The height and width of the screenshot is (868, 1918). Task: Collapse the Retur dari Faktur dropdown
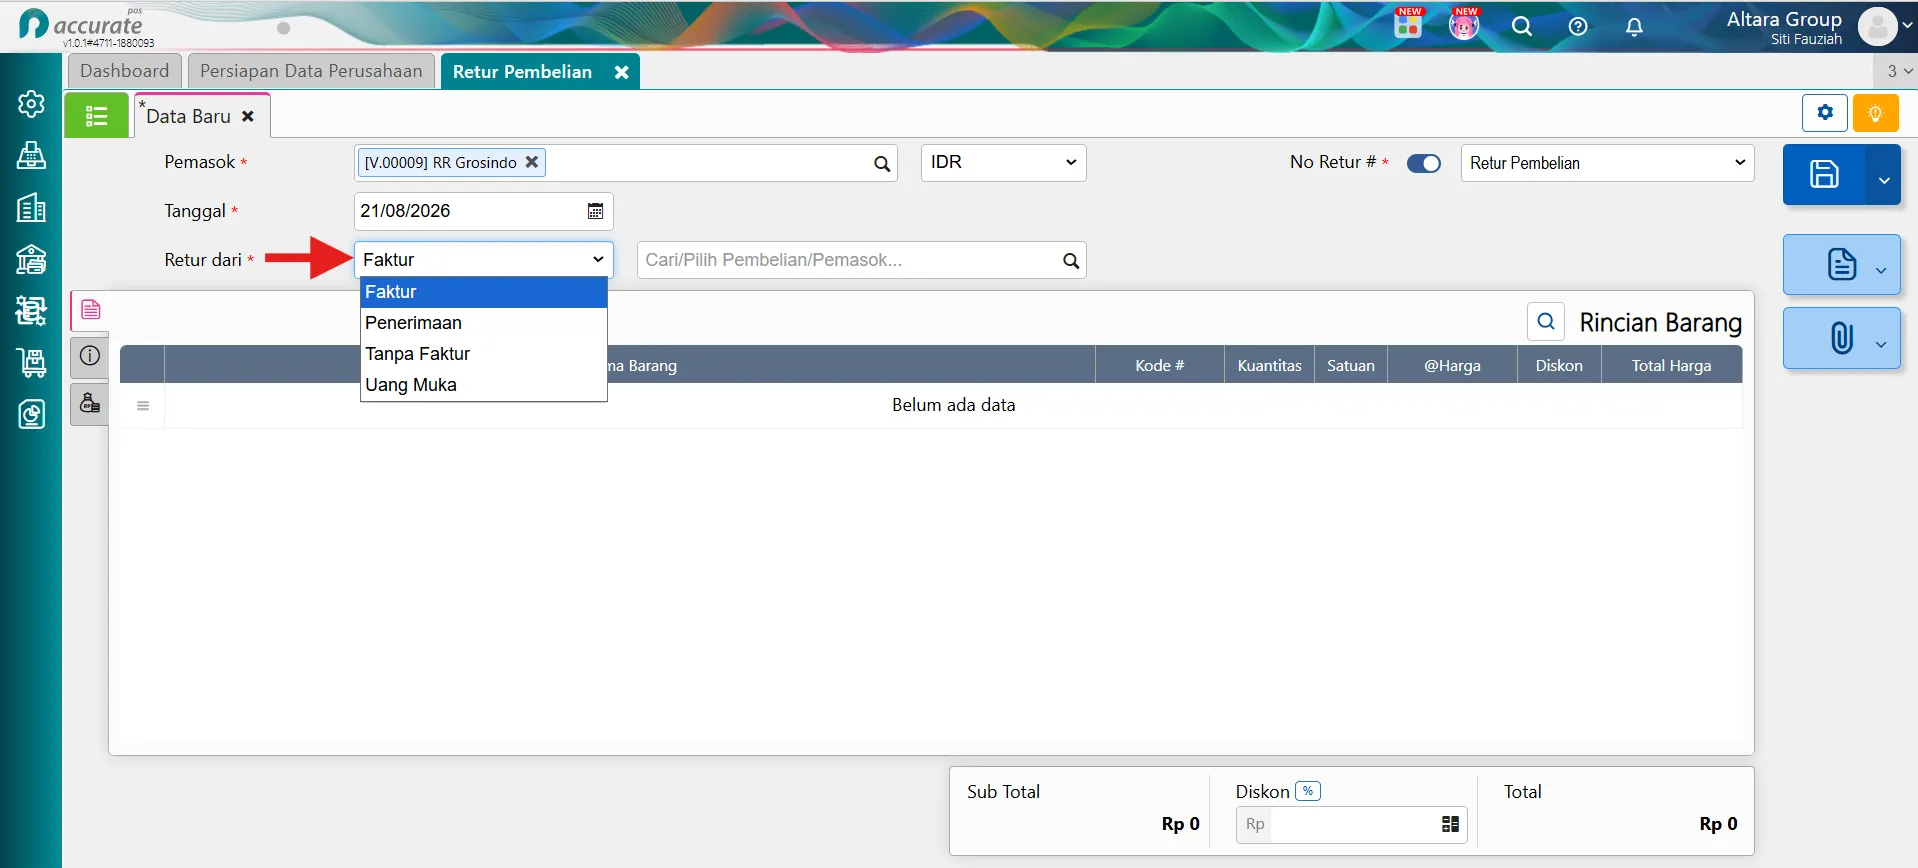click(x=484, y=259)
